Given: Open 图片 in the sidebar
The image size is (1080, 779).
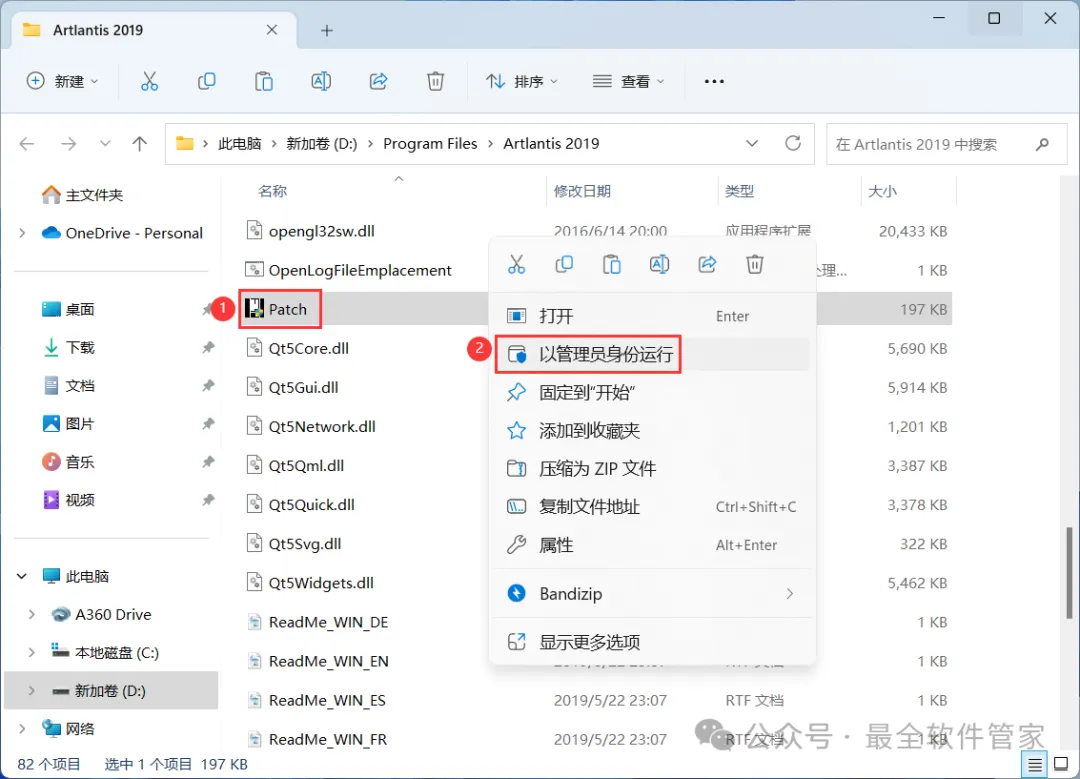Looking at the screenshot, I should 68,424.
